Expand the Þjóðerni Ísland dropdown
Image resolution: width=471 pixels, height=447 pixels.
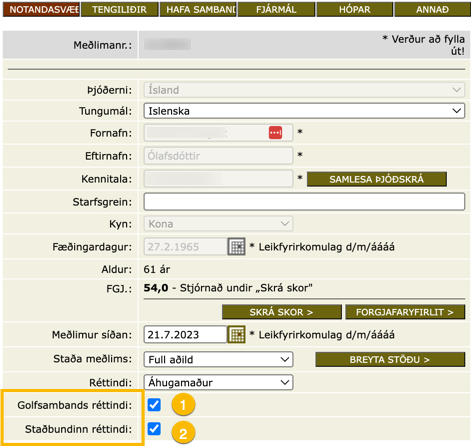304,90
